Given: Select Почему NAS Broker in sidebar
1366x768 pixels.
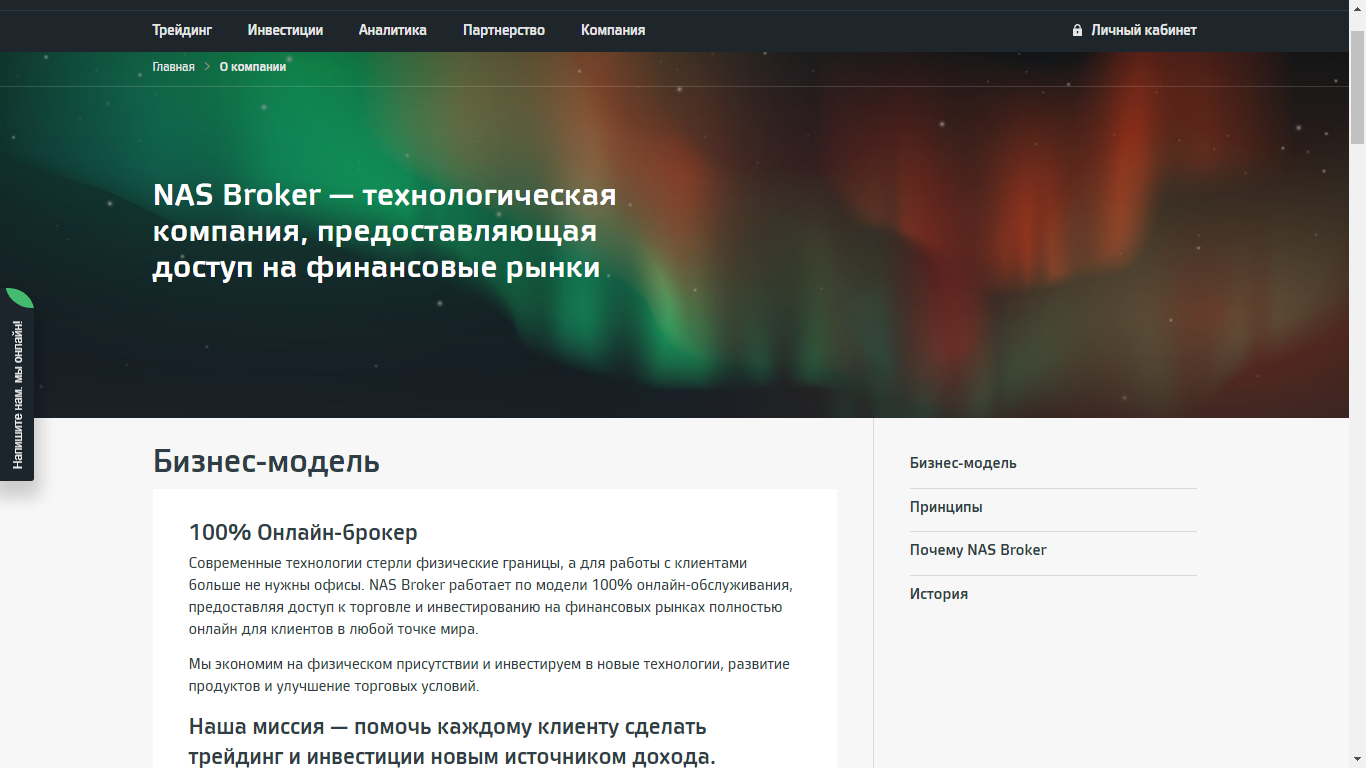Looking at the screenshot, I should [978, 550].
